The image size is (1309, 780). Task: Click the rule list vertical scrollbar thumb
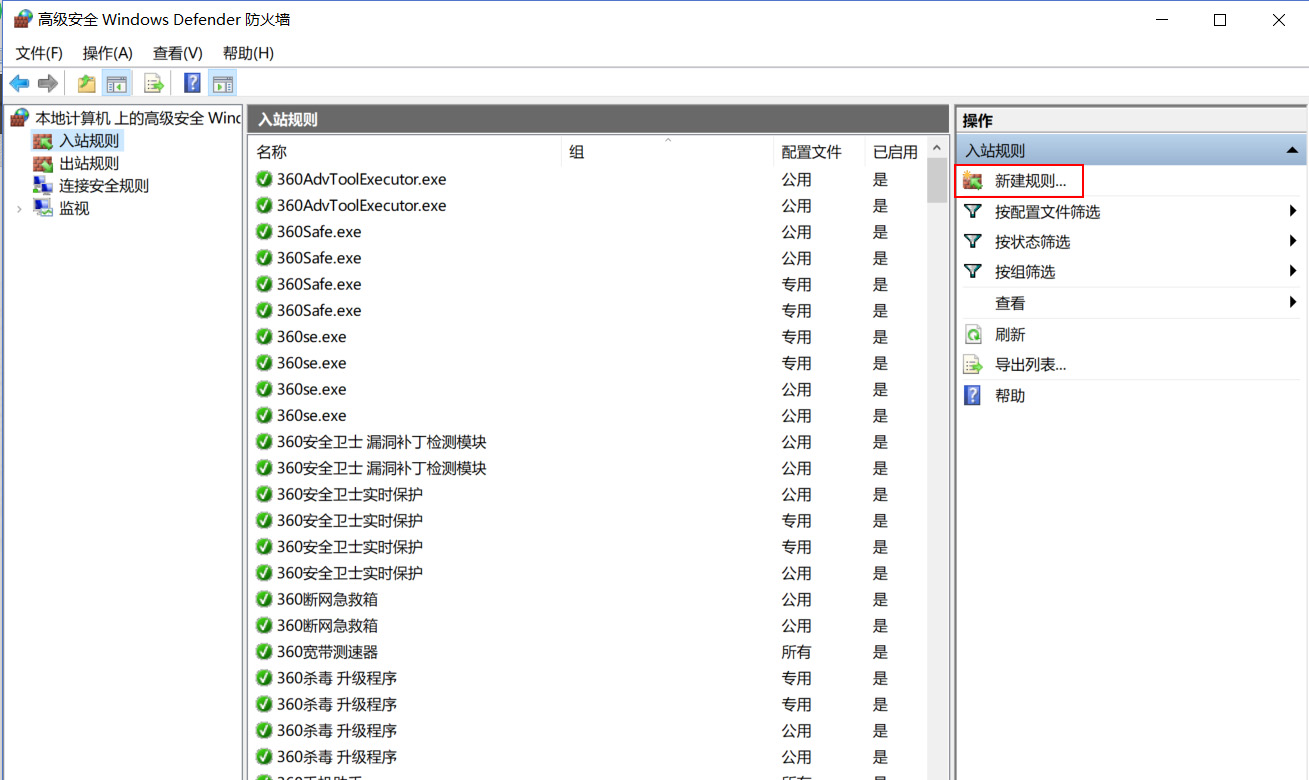[x=937, y=180]
